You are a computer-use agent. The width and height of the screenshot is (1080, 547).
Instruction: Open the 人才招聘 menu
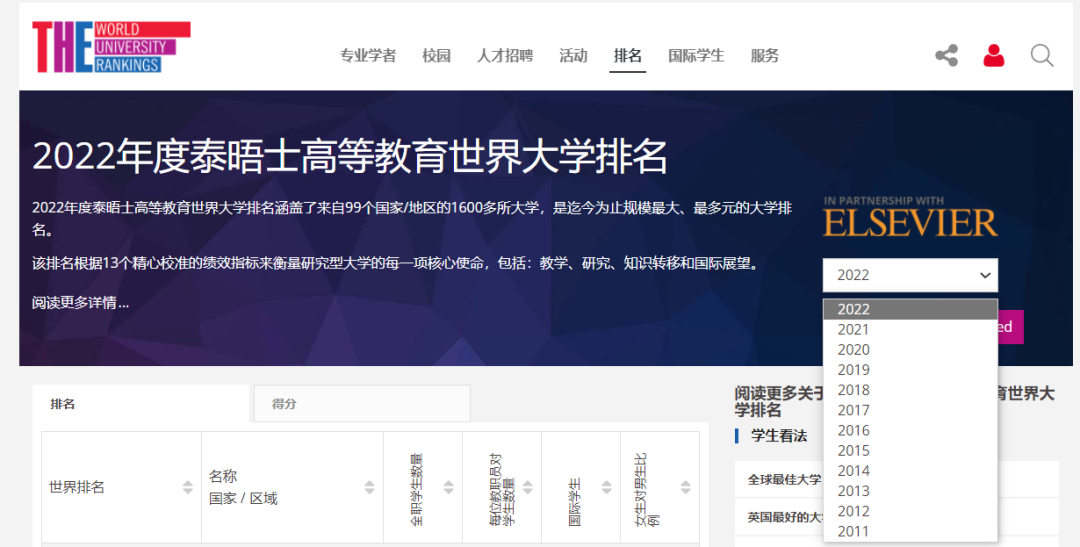click(505, 56)
